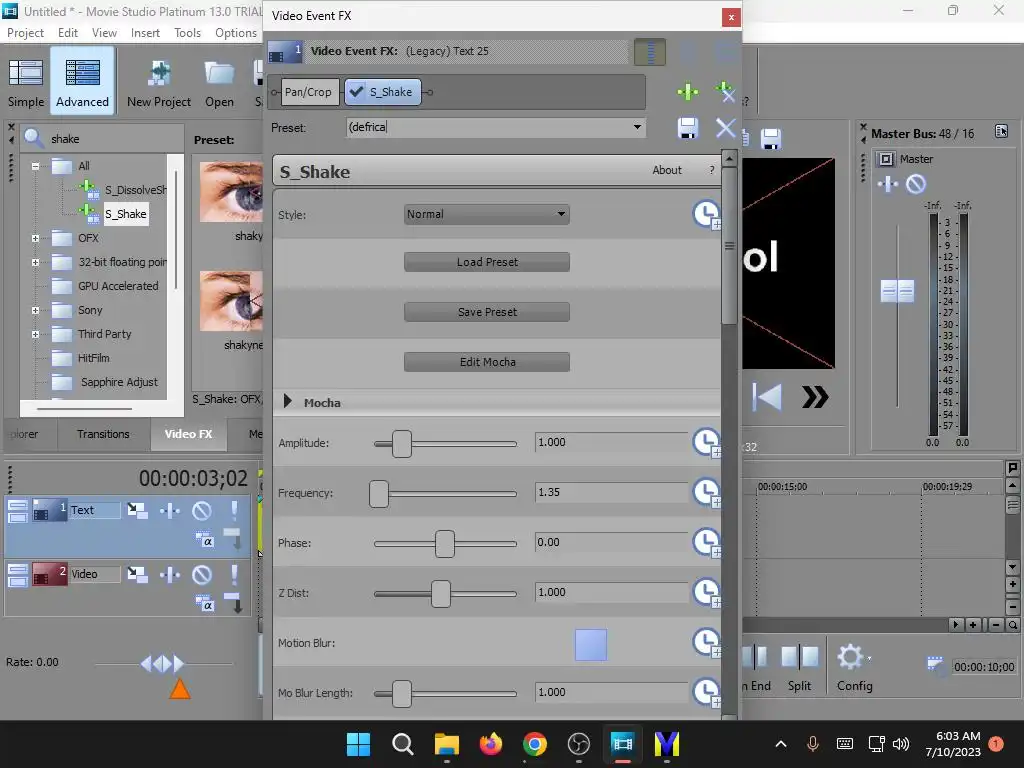Toggle the Motion Blur checkbox
This screenshot has width=1024, height=768.
coord(591,645)
